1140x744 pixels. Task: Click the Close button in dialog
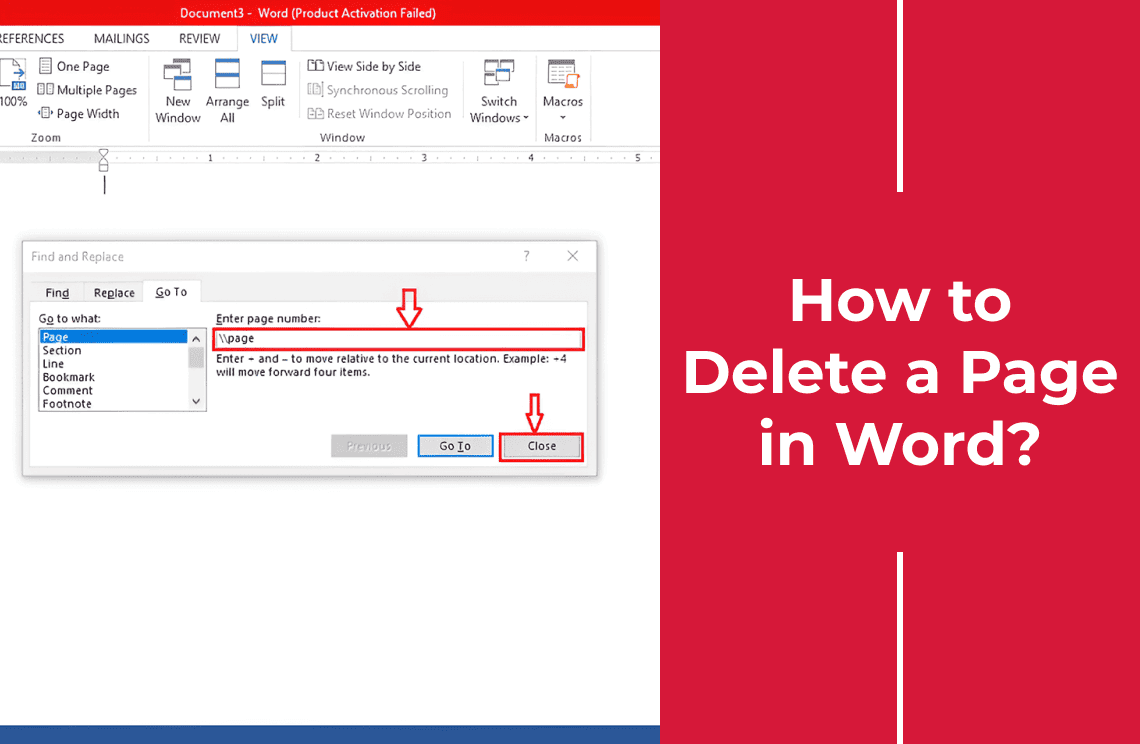[541, 446]
